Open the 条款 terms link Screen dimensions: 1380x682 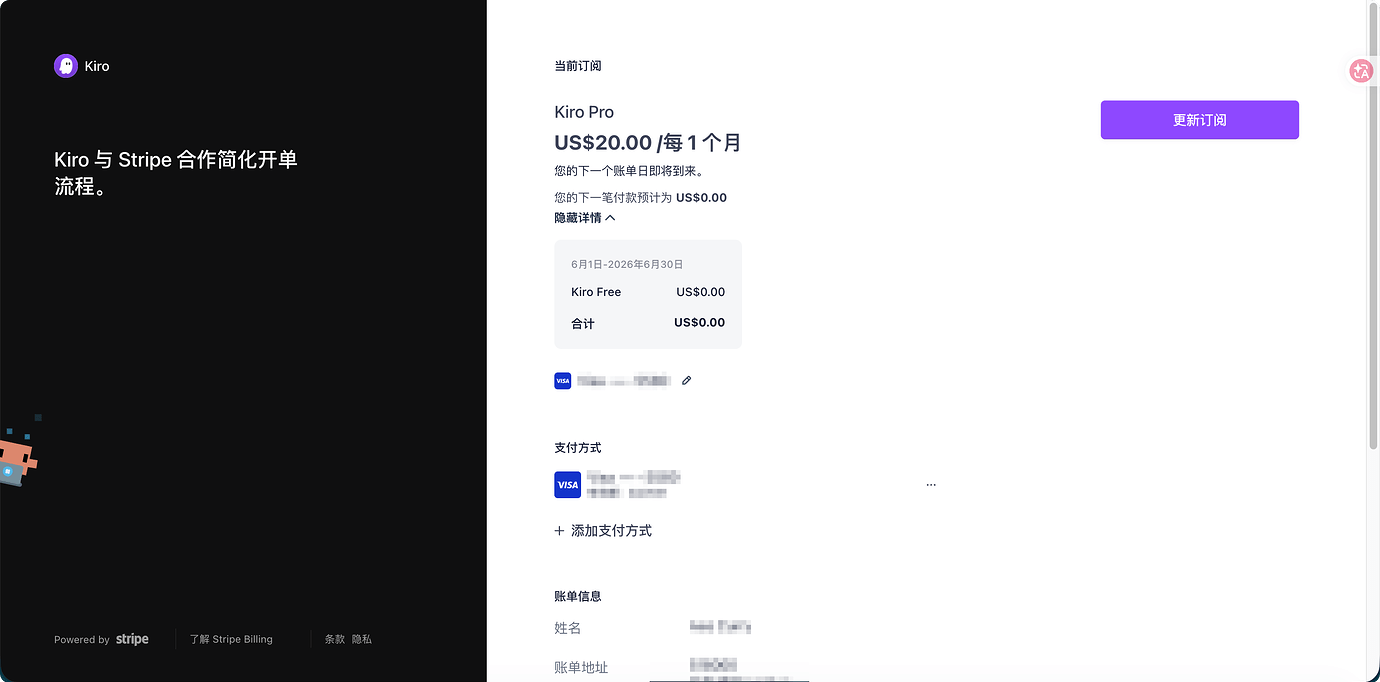point(334,639)
